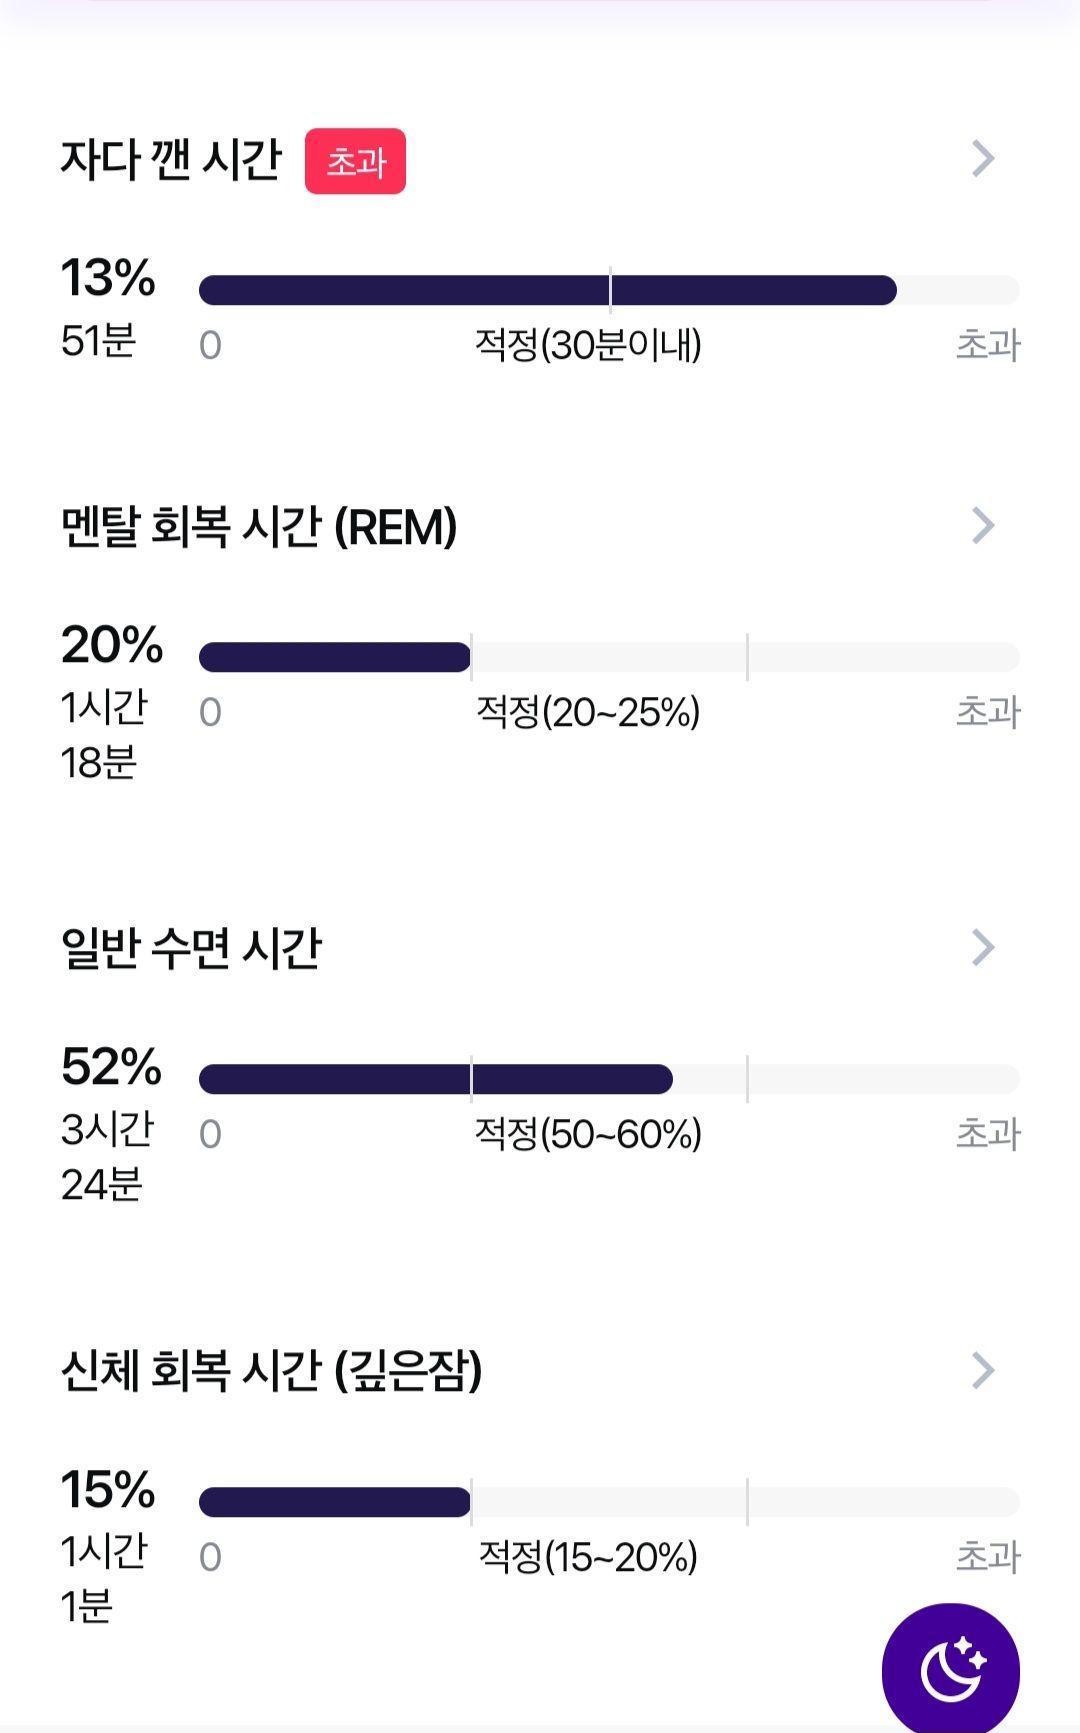
Task: Expand 멘탈 회복 시간 (REM) chevron
Action: point(983,525)
